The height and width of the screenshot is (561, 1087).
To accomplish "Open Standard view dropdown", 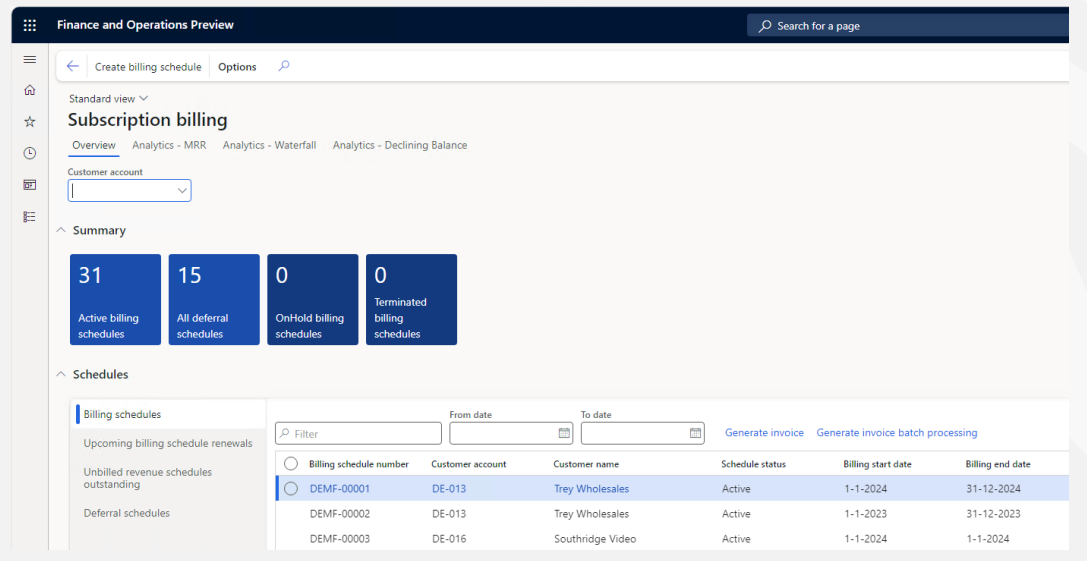I will tap(109, 98).
